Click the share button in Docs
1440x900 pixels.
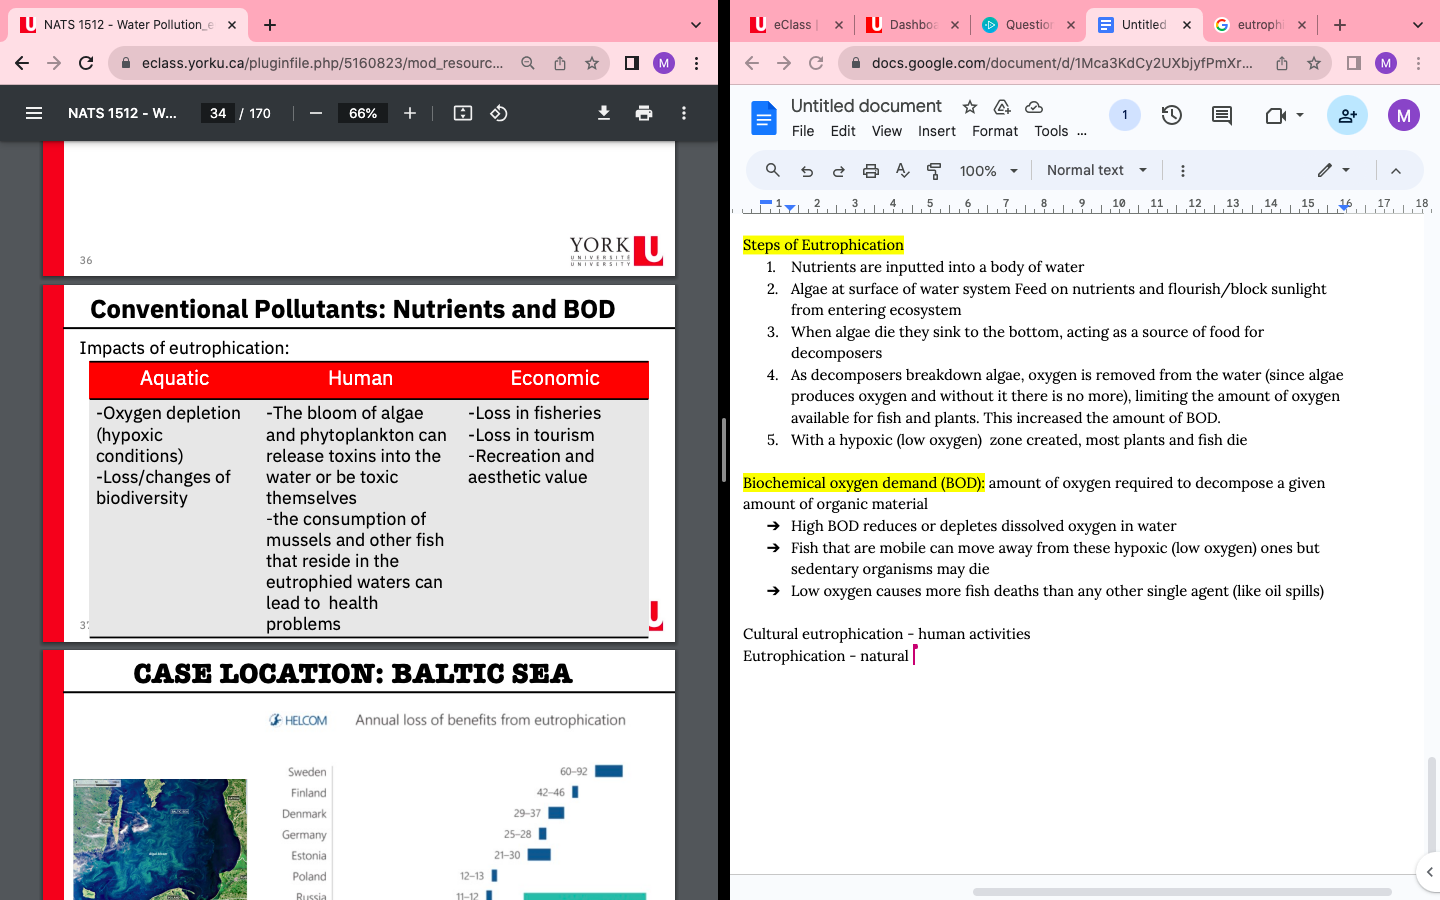1347,116
